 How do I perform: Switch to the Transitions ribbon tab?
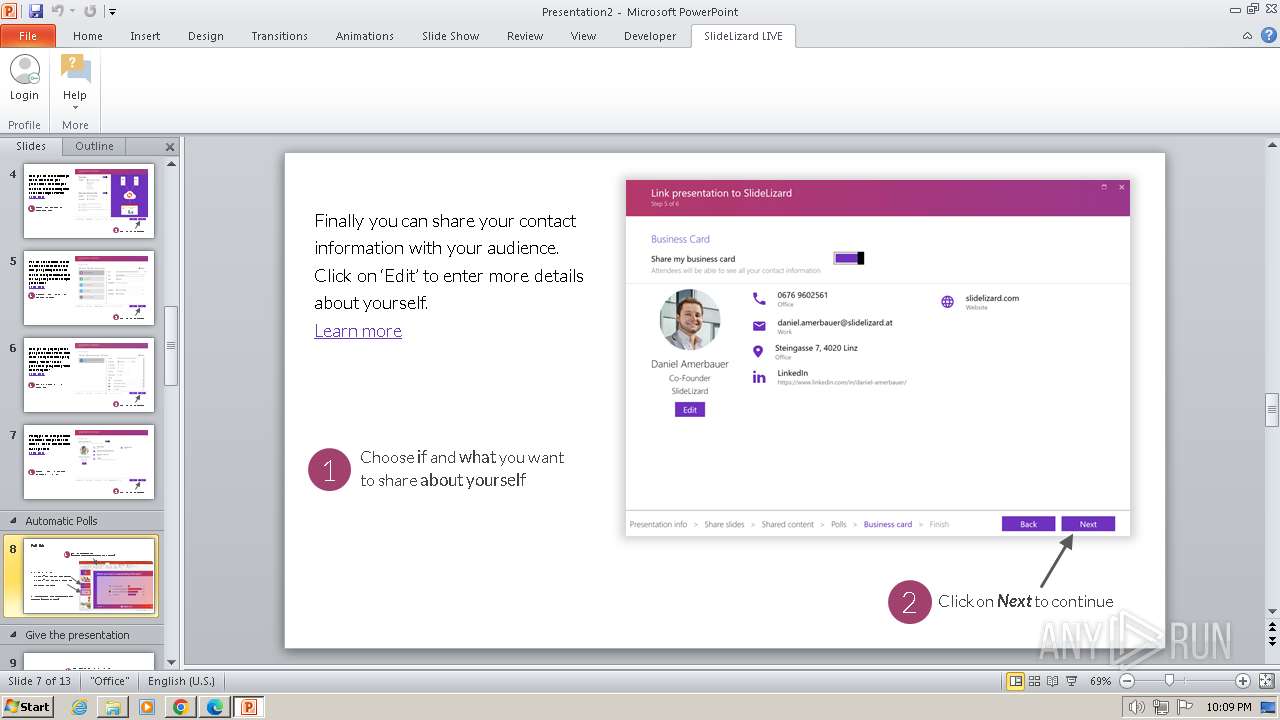[x=279, y=36]
